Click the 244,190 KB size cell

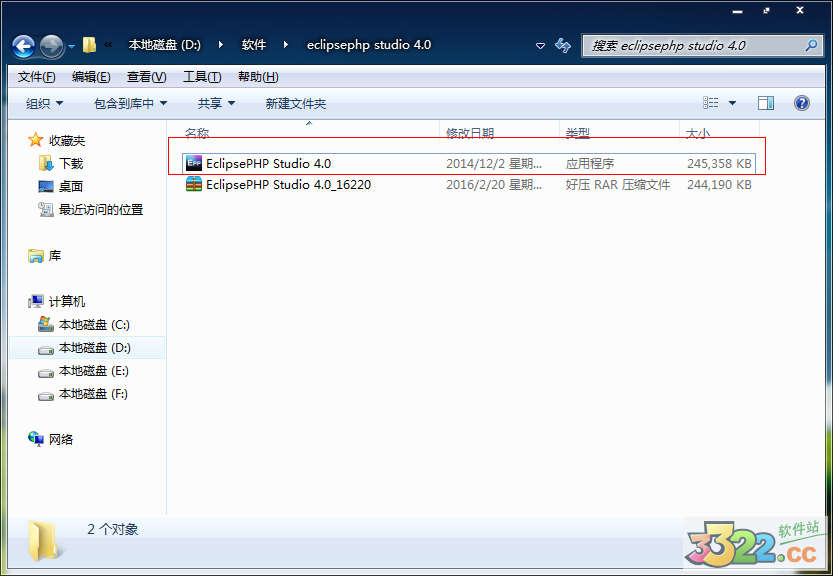pos(719,185)
